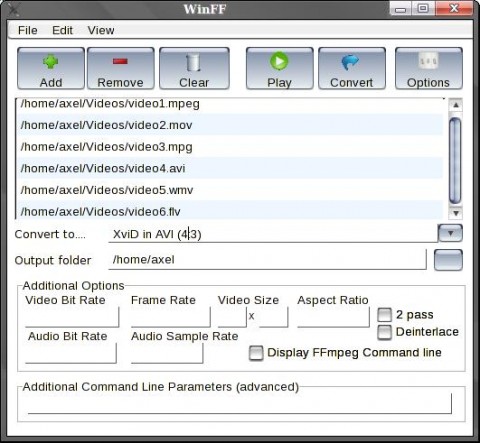This screenshot has height=443, width=480.
Task: Click the file list scrollbar thumb
Action: tap(455, 160)
